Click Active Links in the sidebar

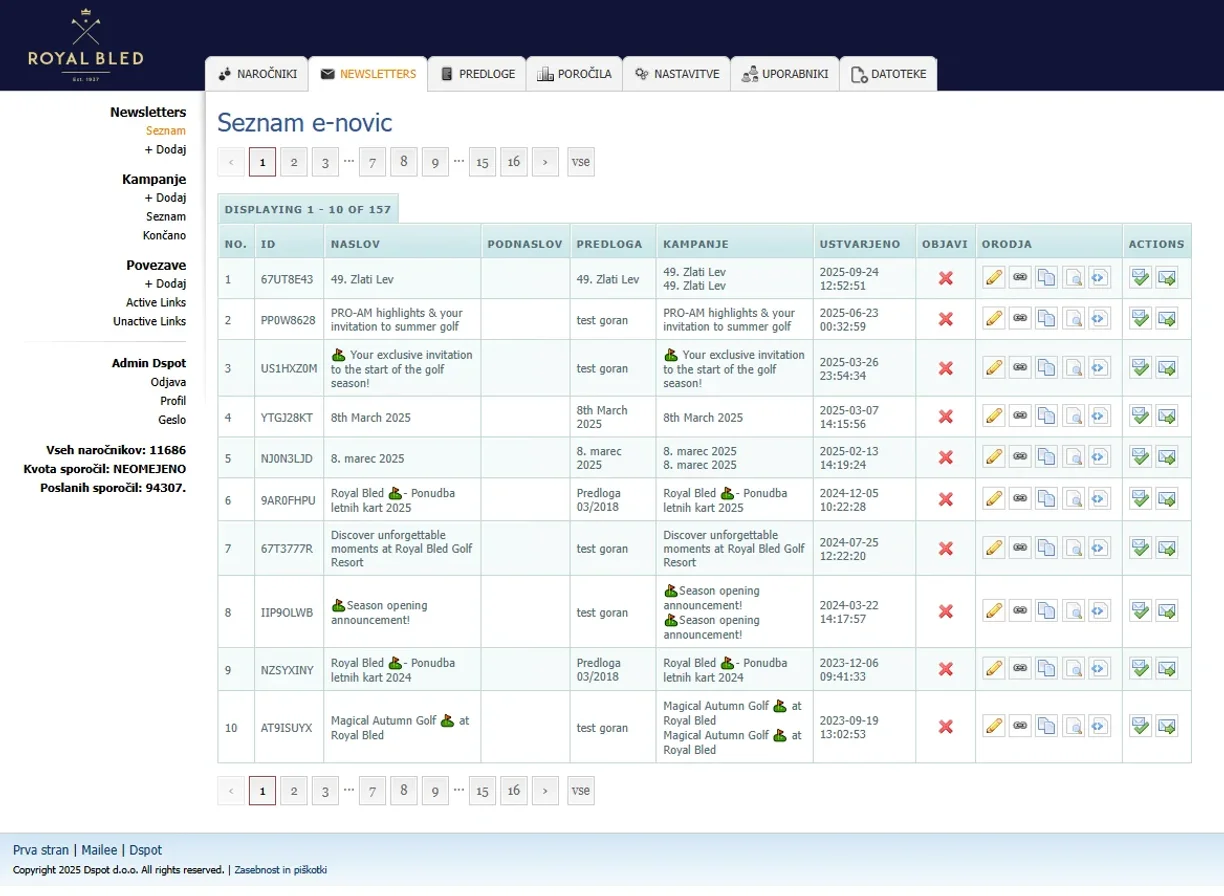tap(155, 302)
